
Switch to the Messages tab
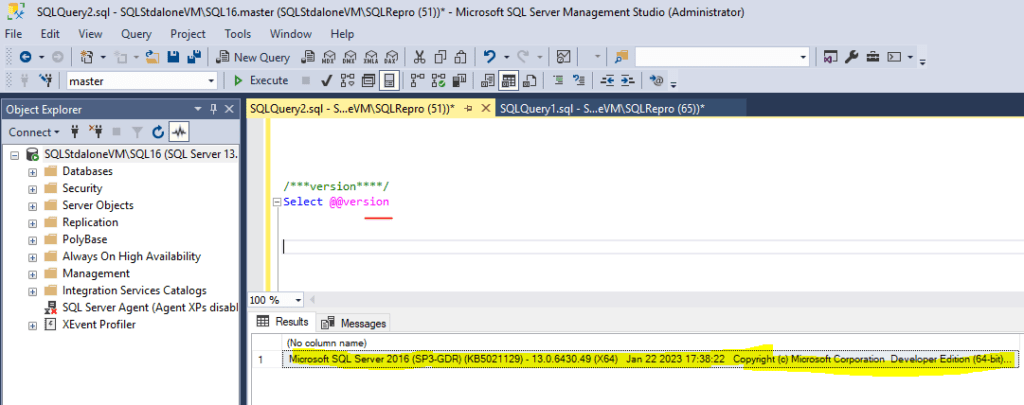point(356,323)
